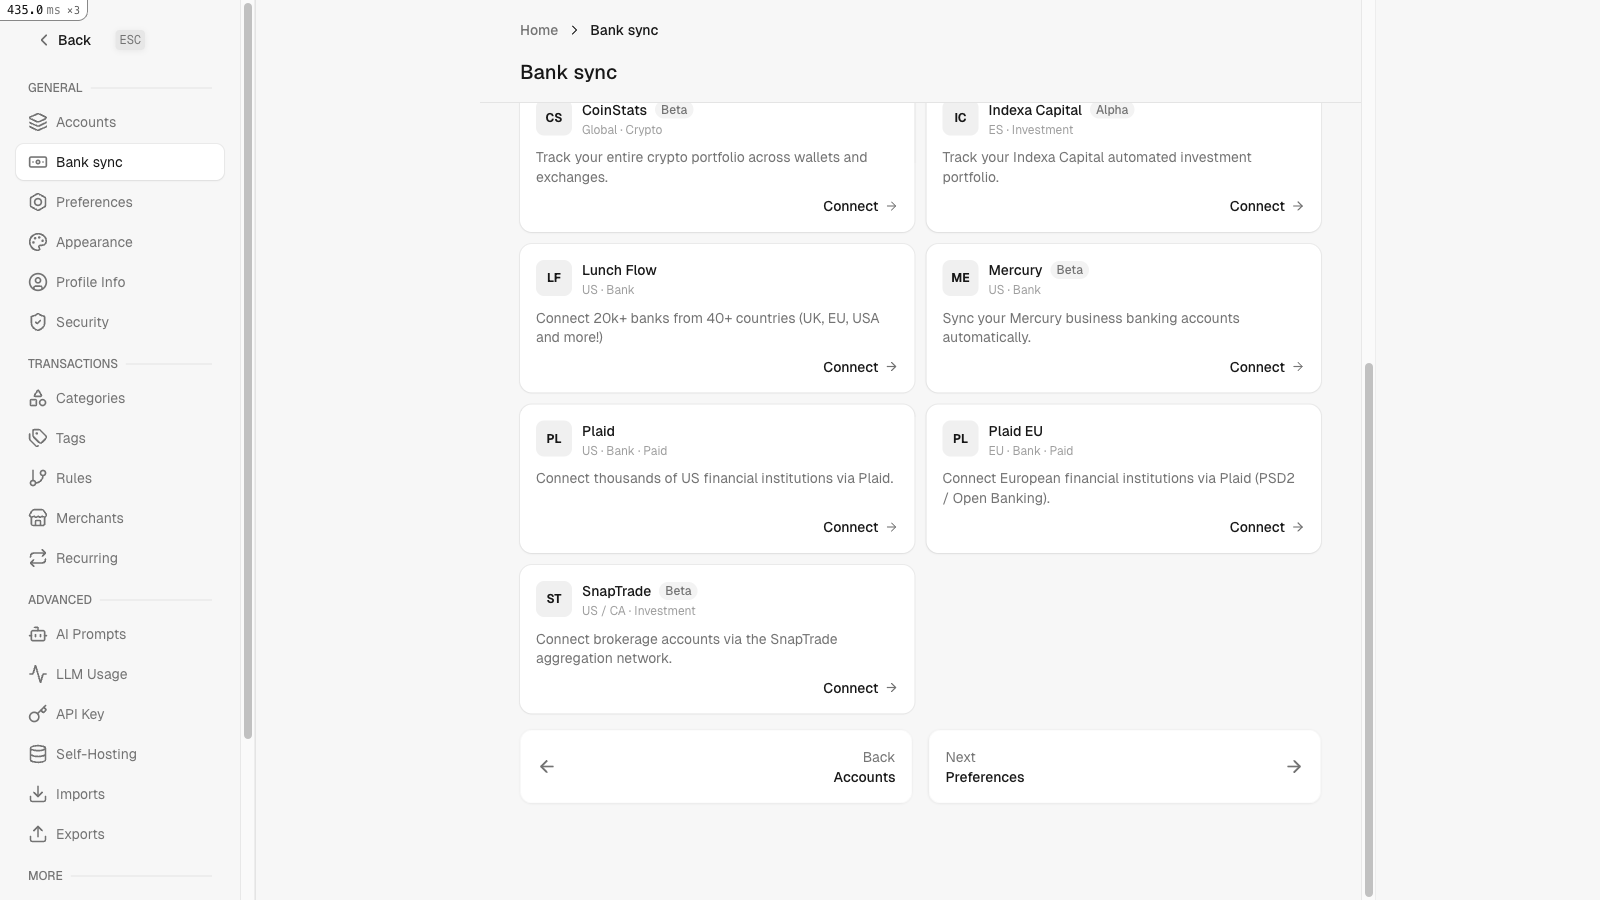Go back to Accounts via footer card
The image size is (1600, 900).
716,767
